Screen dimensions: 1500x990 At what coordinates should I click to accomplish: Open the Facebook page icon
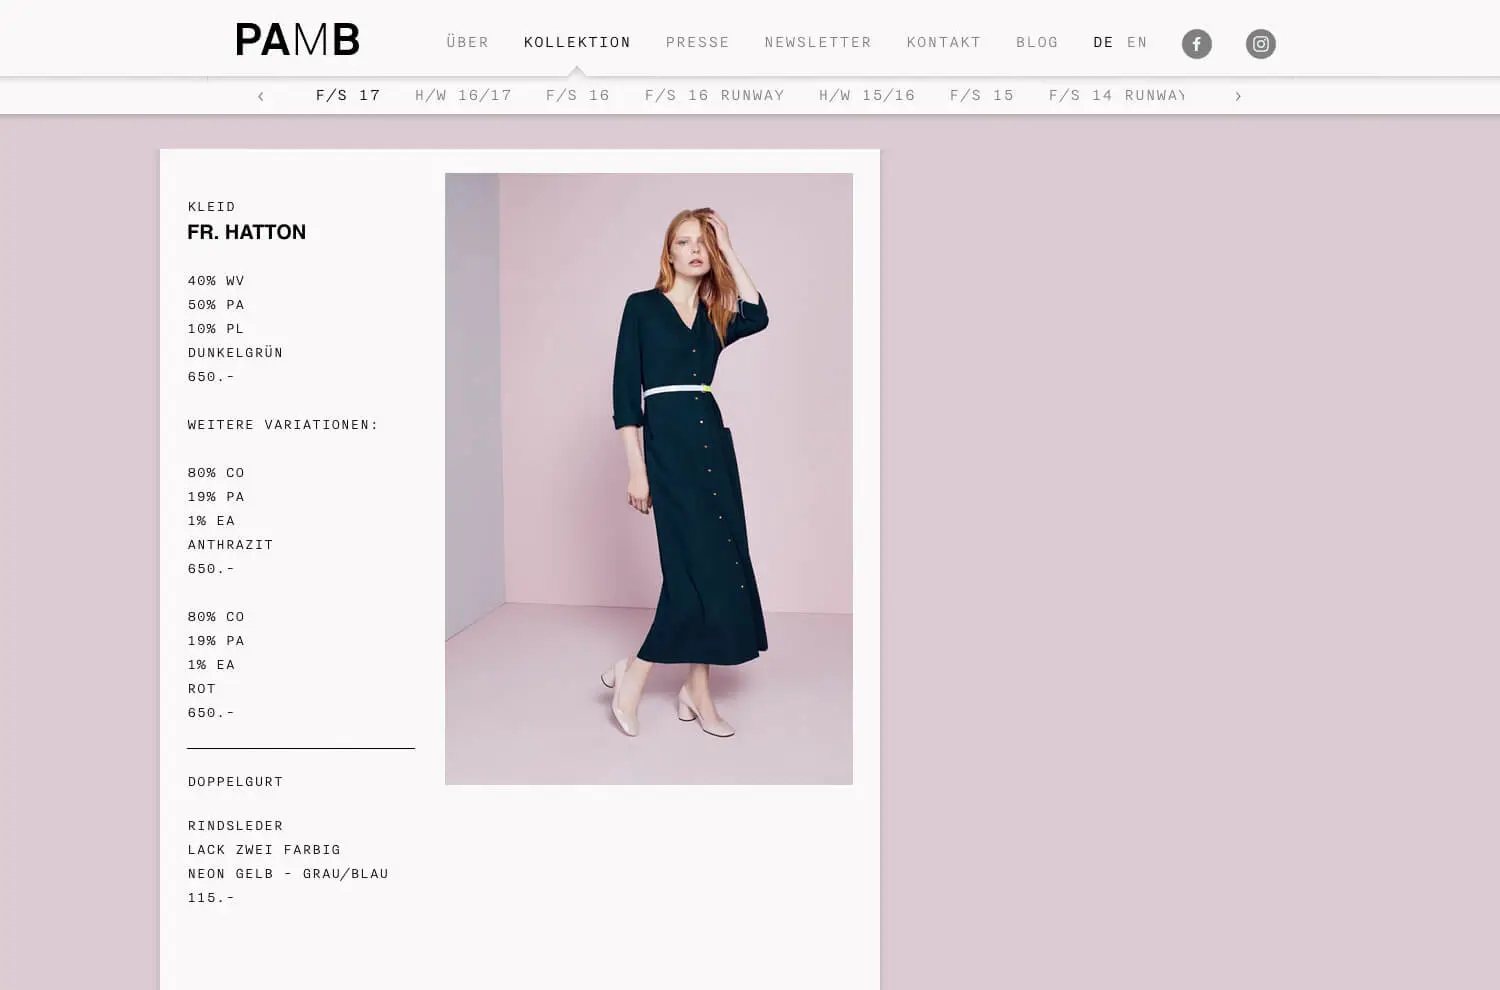tap(1196, 44)
